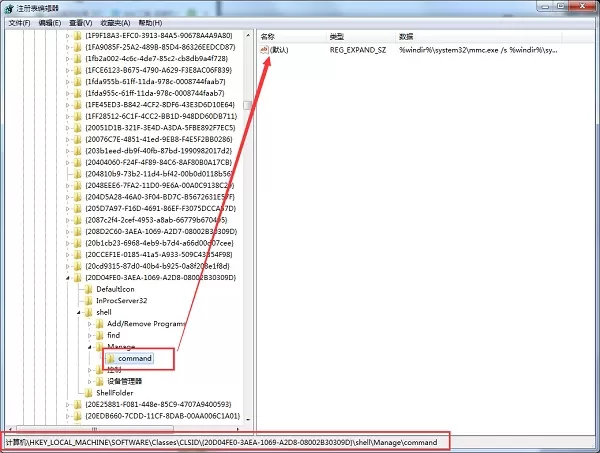Click the Registry Editor title bar icon
The height and width of the screenshot is (453, 600).
(x=8, y=8)
